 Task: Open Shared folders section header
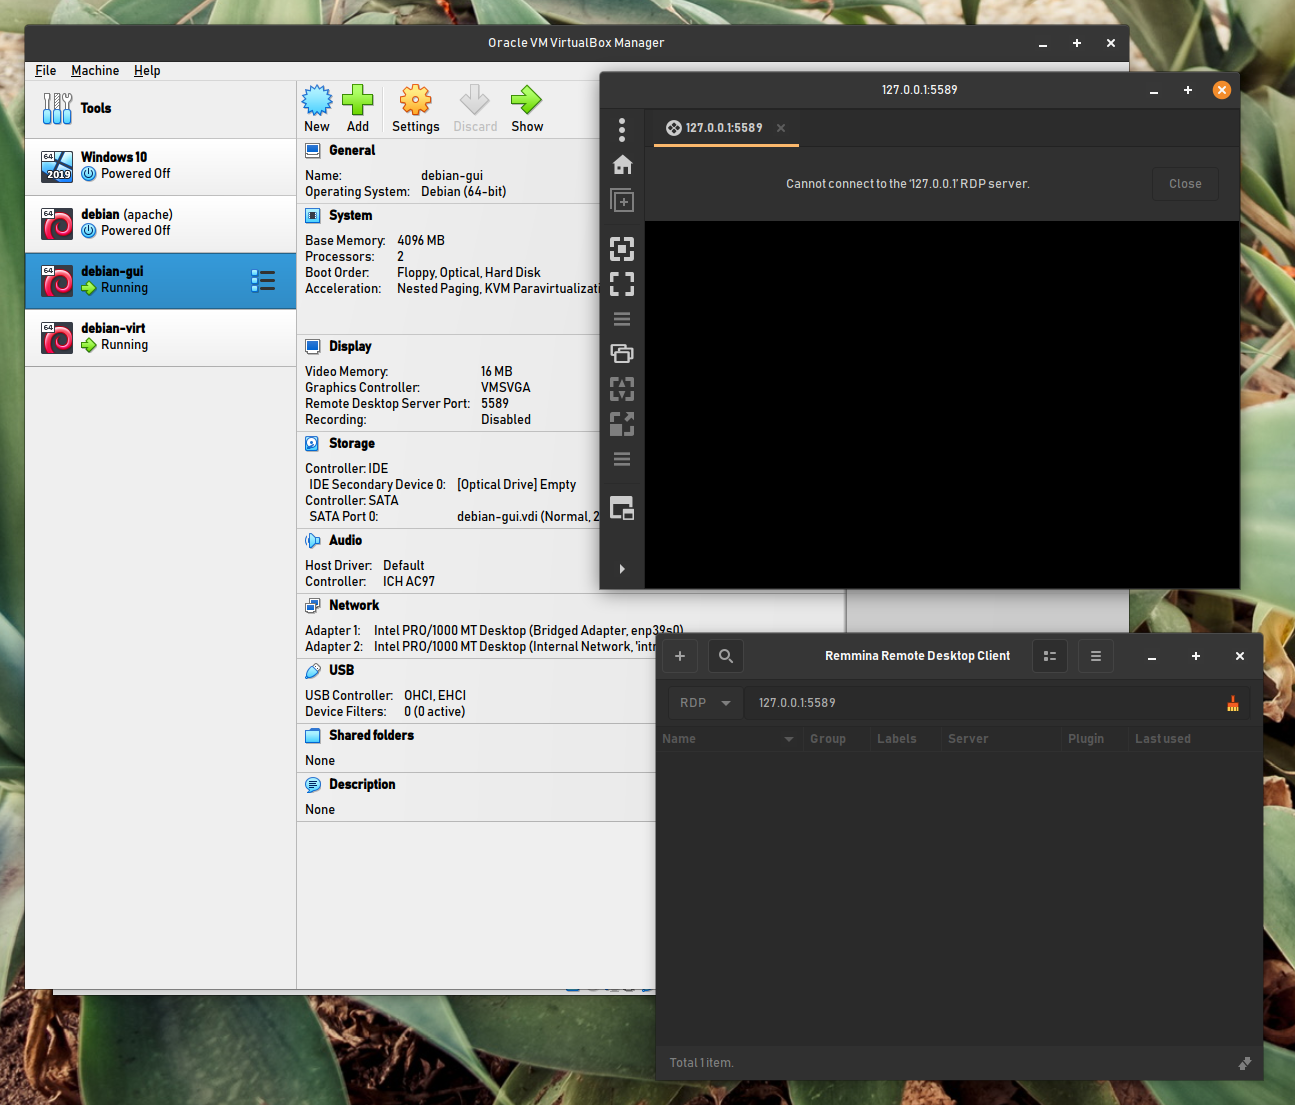click(x=371, y=736)
